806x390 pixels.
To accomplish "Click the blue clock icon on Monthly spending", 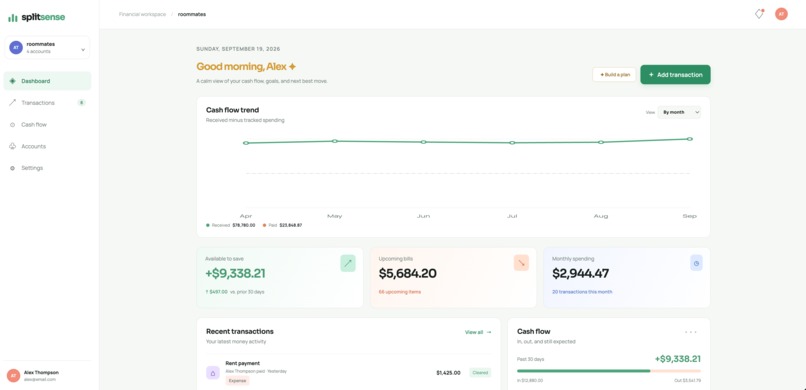I will pos(696,263).
